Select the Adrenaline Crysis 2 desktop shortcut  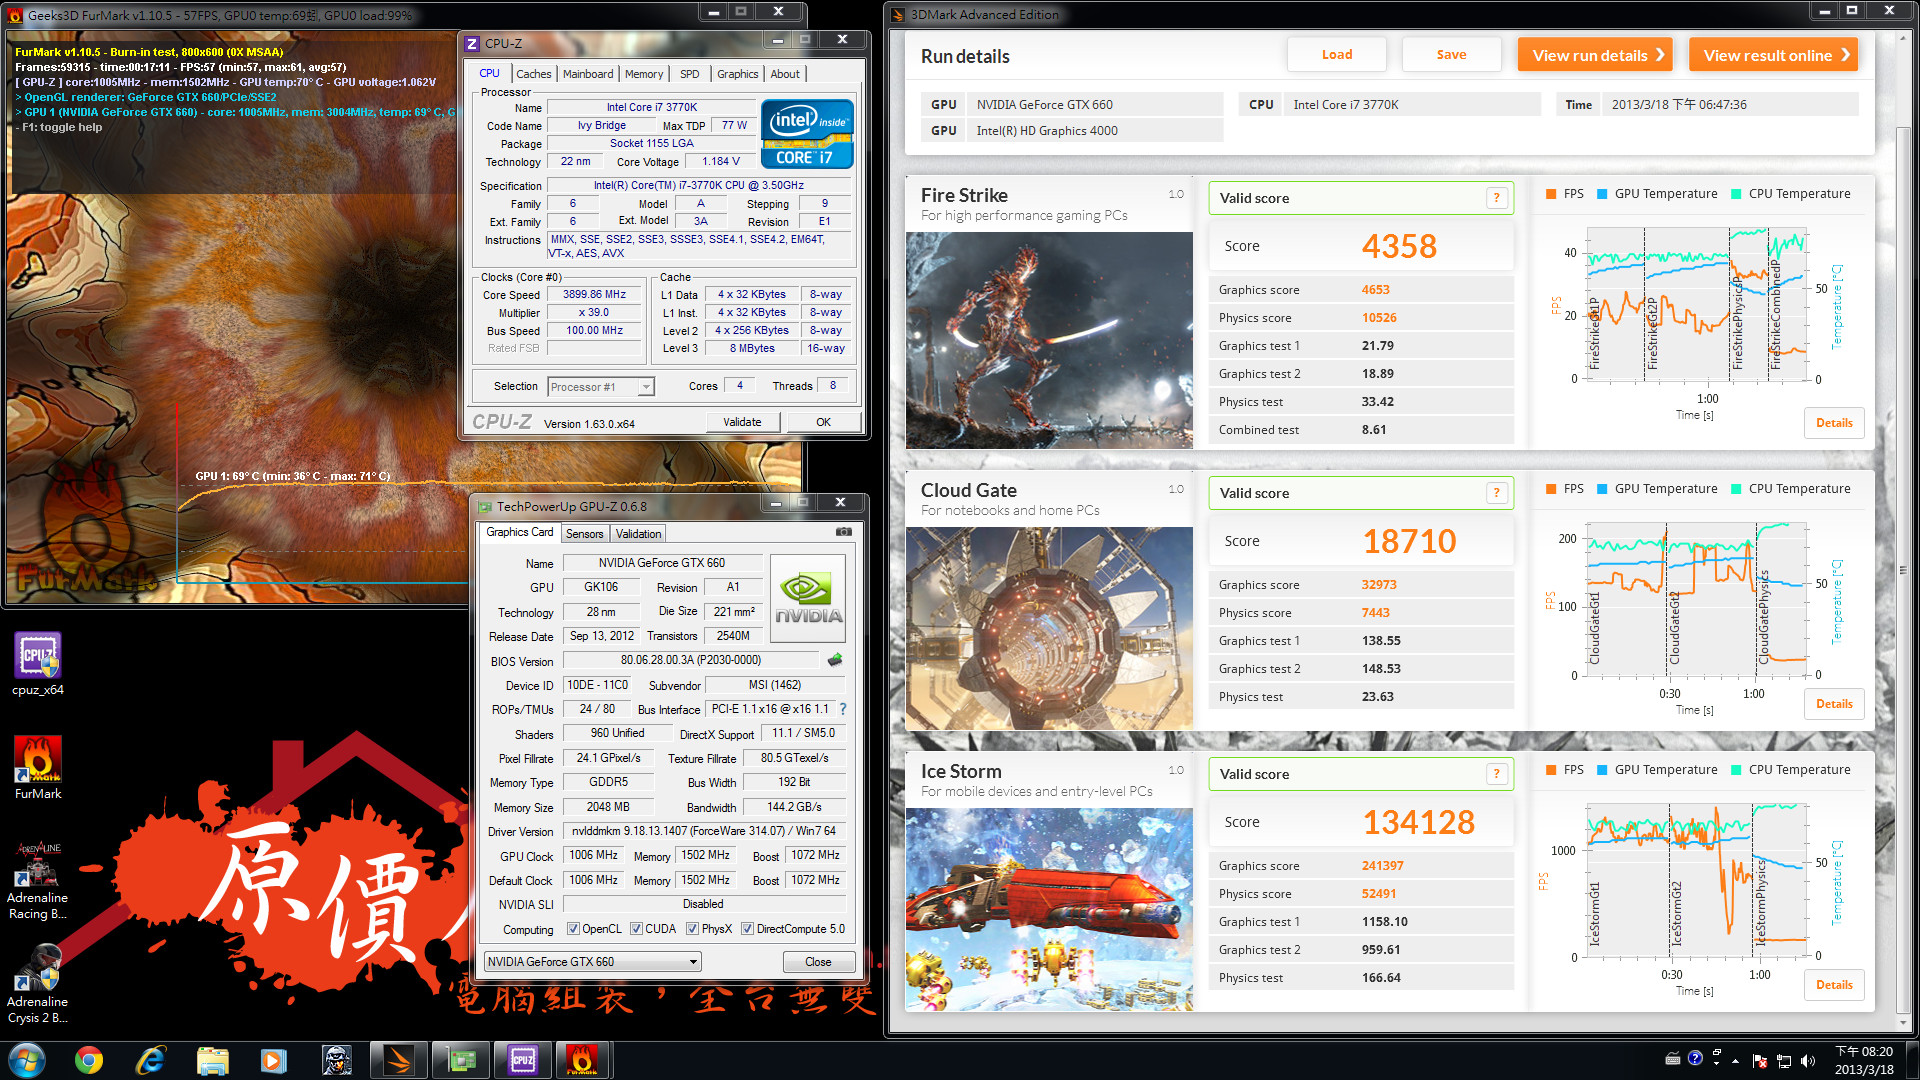(38, 984)
